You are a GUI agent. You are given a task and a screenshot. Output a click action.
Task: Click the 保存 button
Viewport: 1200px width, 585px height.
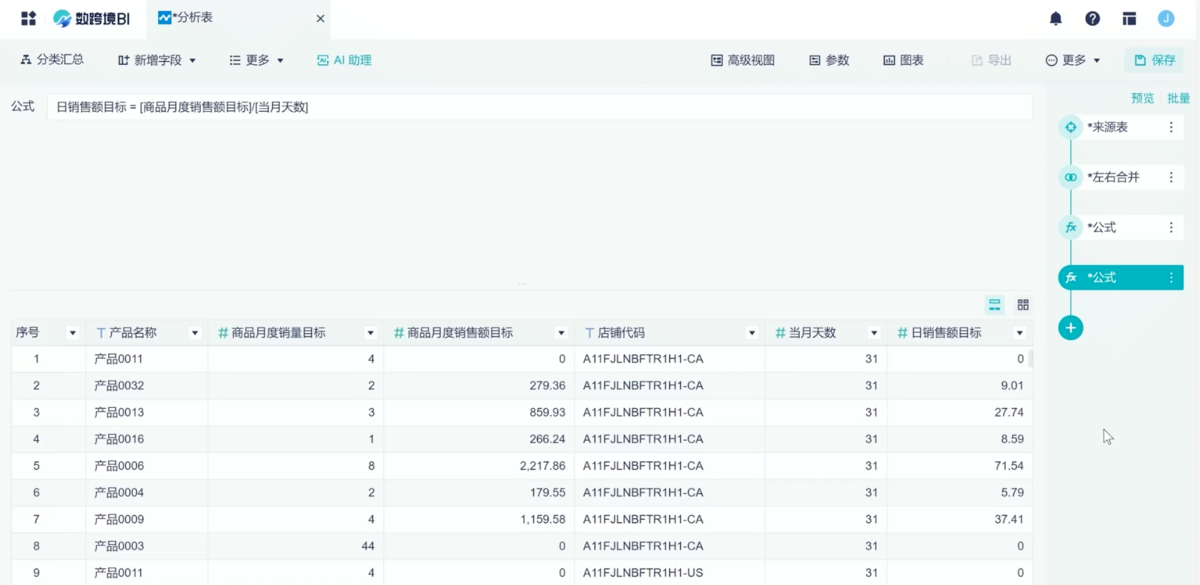click(x=1154, y=60)
